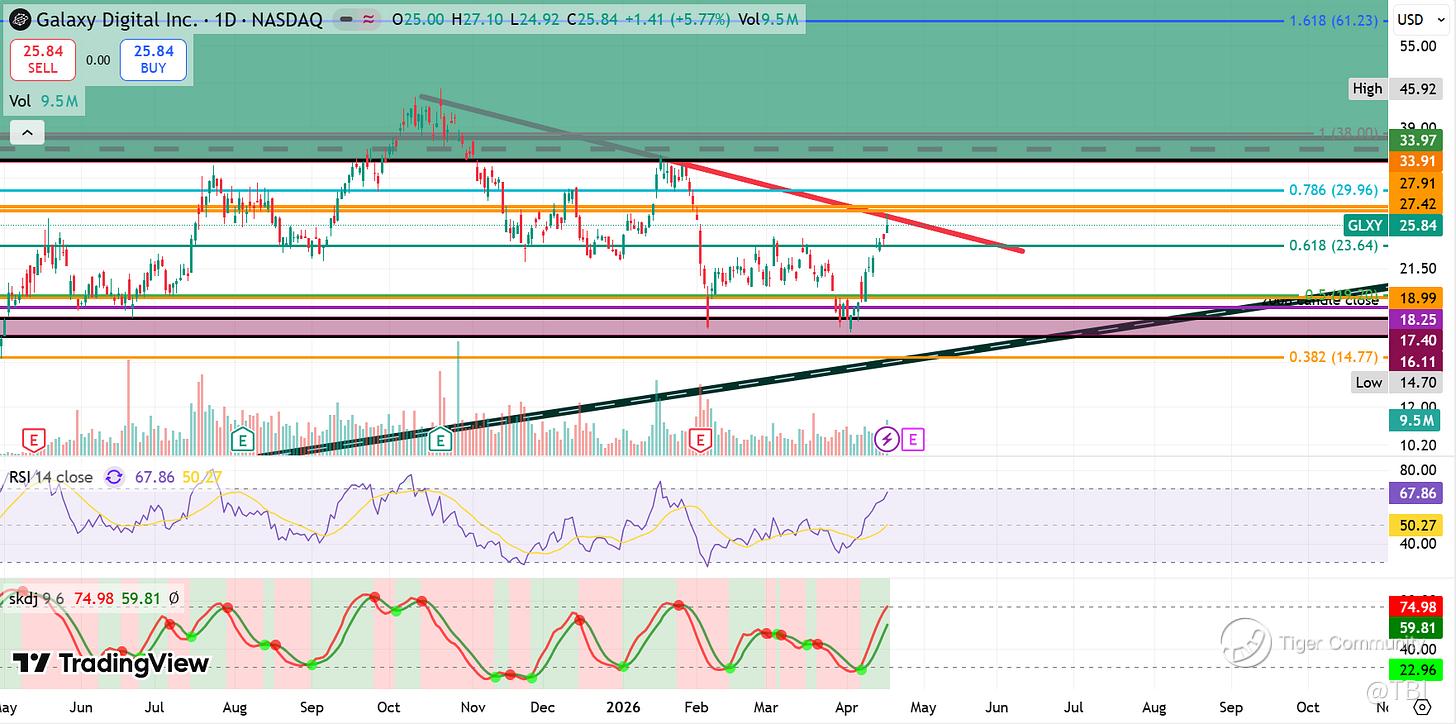Click the GLXY 25.84 price label

pyautogui.click(x=1393, y=226)
